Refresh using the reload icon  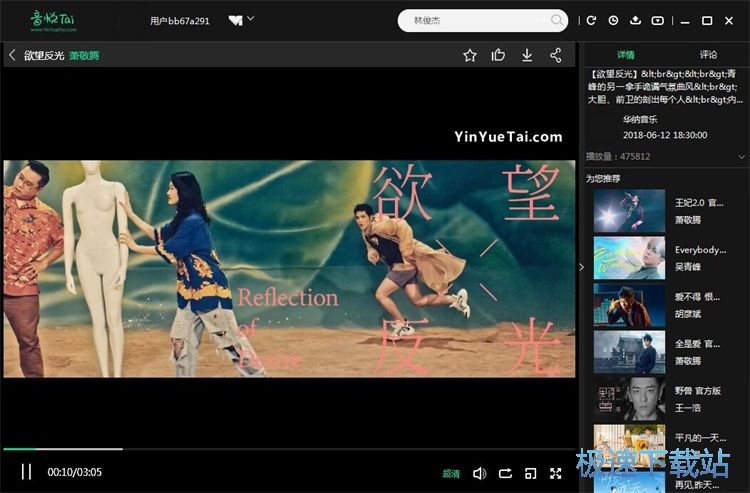[591, 20]
